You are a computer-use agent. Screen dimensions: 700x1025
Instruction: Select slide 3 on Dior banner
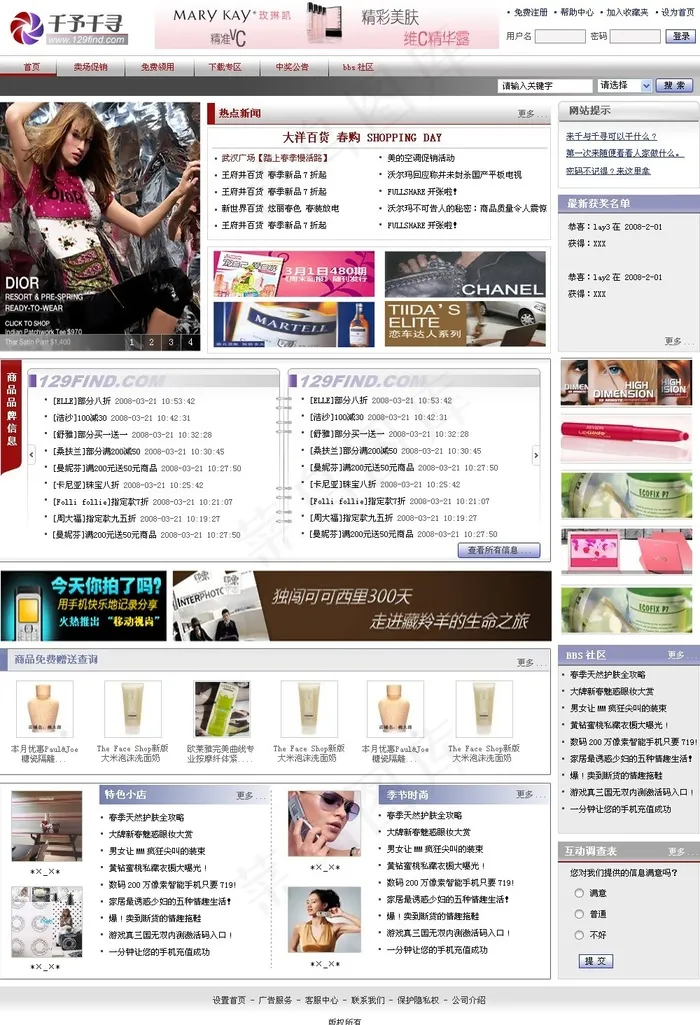coord(171,342)
